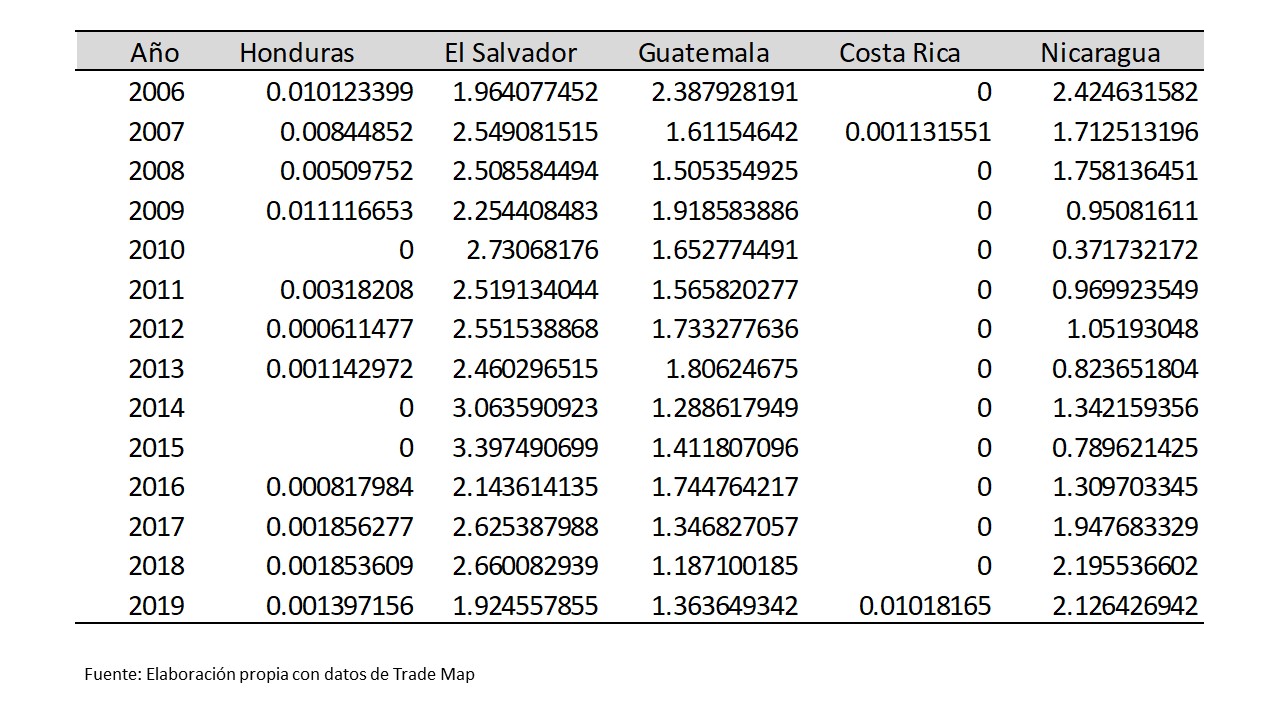The width and height of the screenshot is (1280, 720).
Task: Select the 2019 year cell
Action: tap(157, 605)
